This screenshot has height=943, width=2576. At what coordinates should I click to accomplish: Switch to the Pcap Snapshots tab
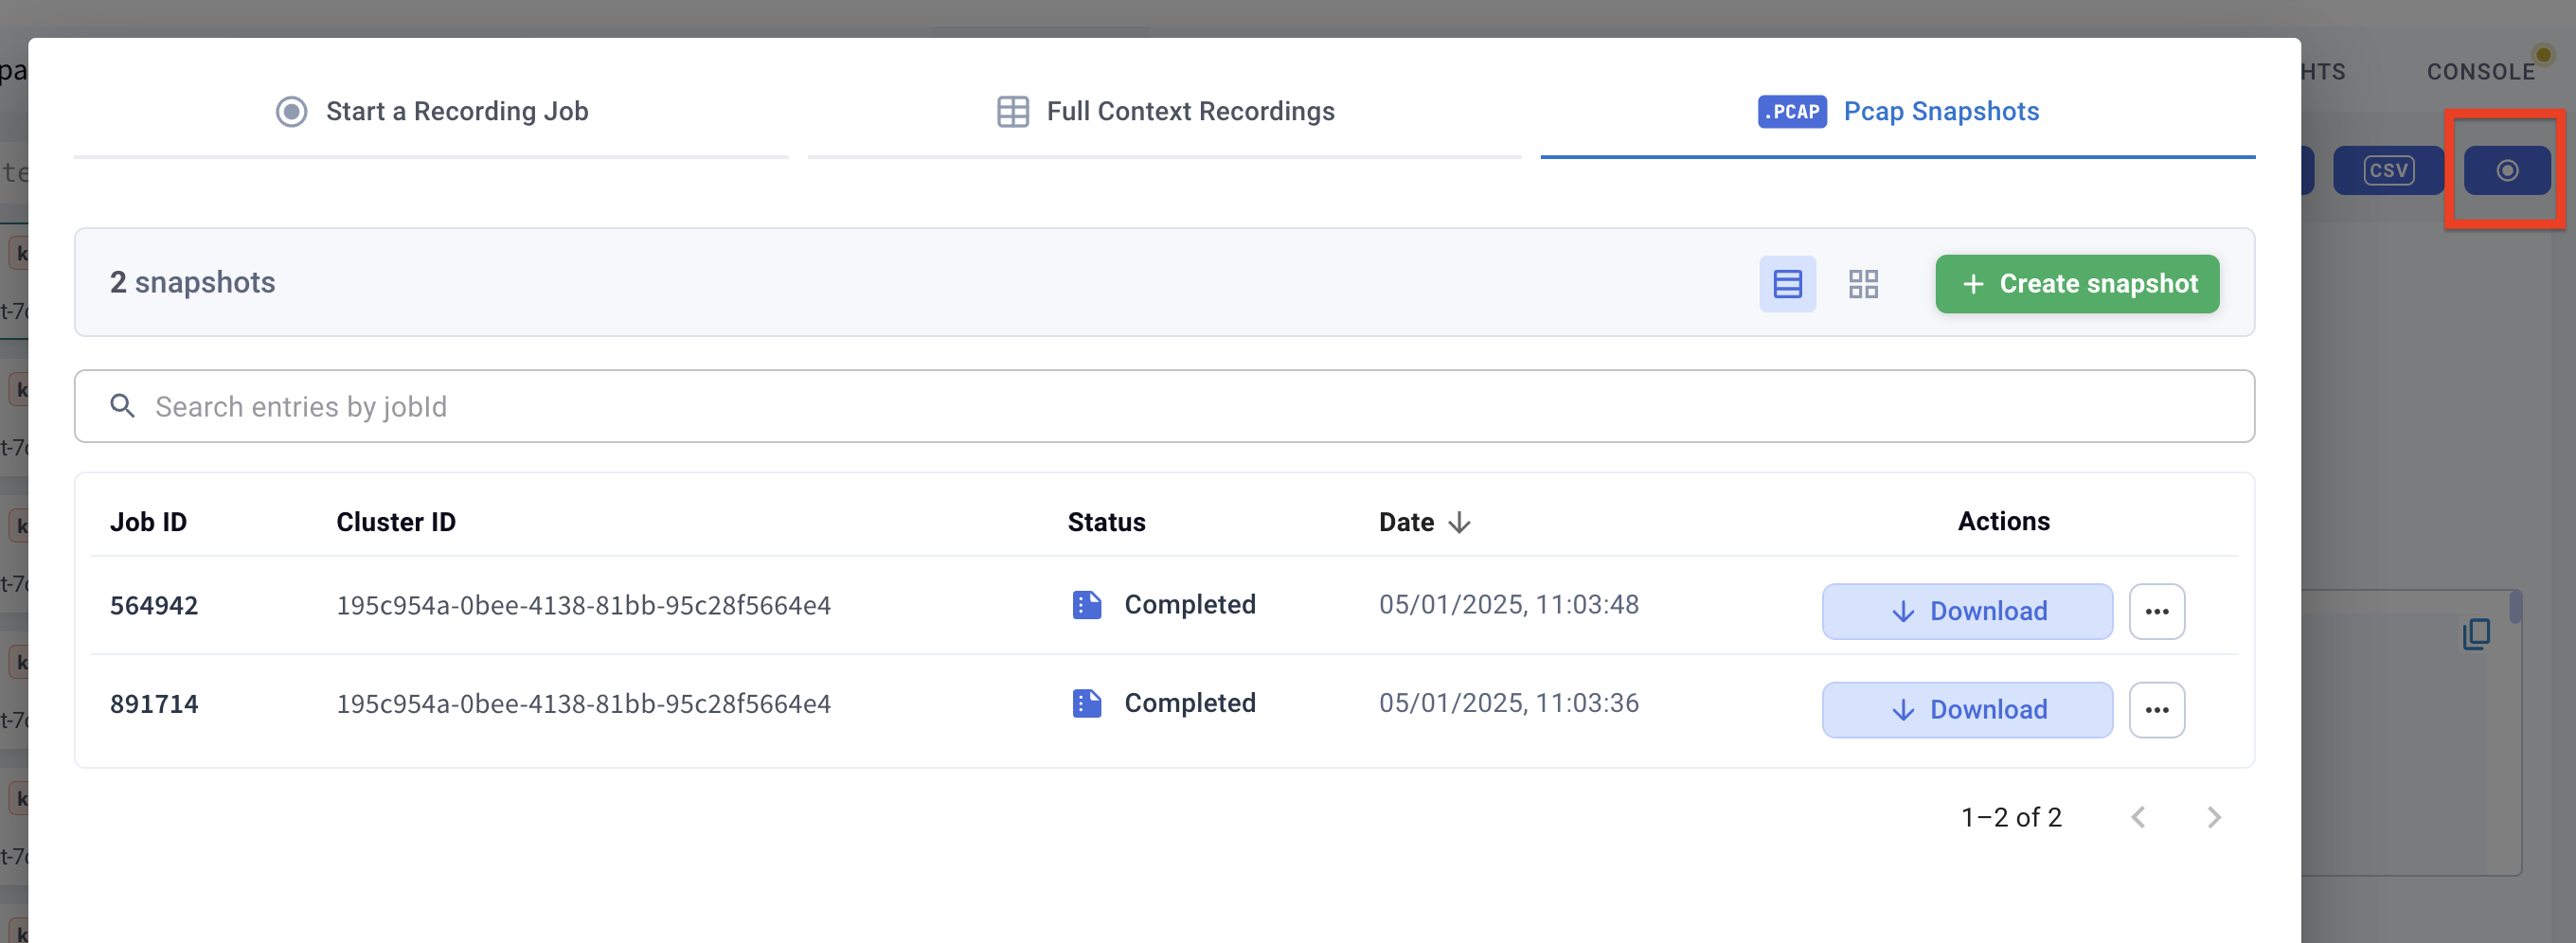coord(1941,112)
